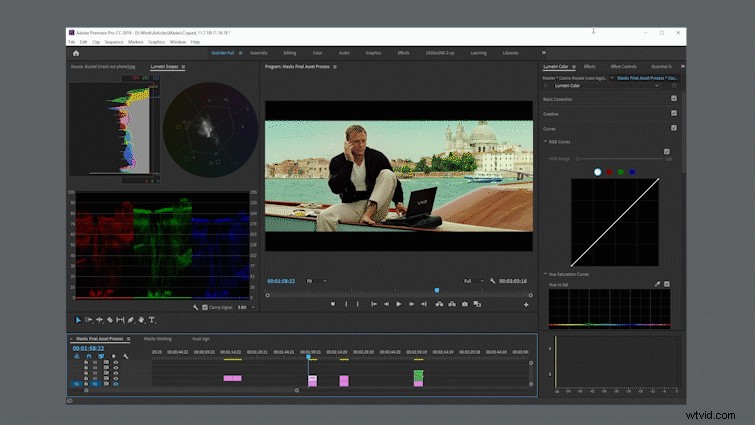Select the white luma curve swatch
The height and width of the screenshot is (425, 755).
tap(598, 172)
